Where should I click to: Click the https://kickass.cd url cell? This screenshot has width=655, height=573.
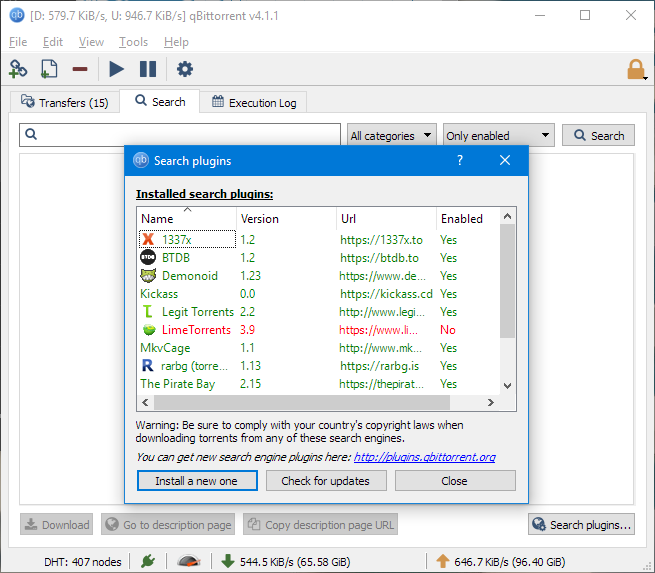tap(386, 294)
